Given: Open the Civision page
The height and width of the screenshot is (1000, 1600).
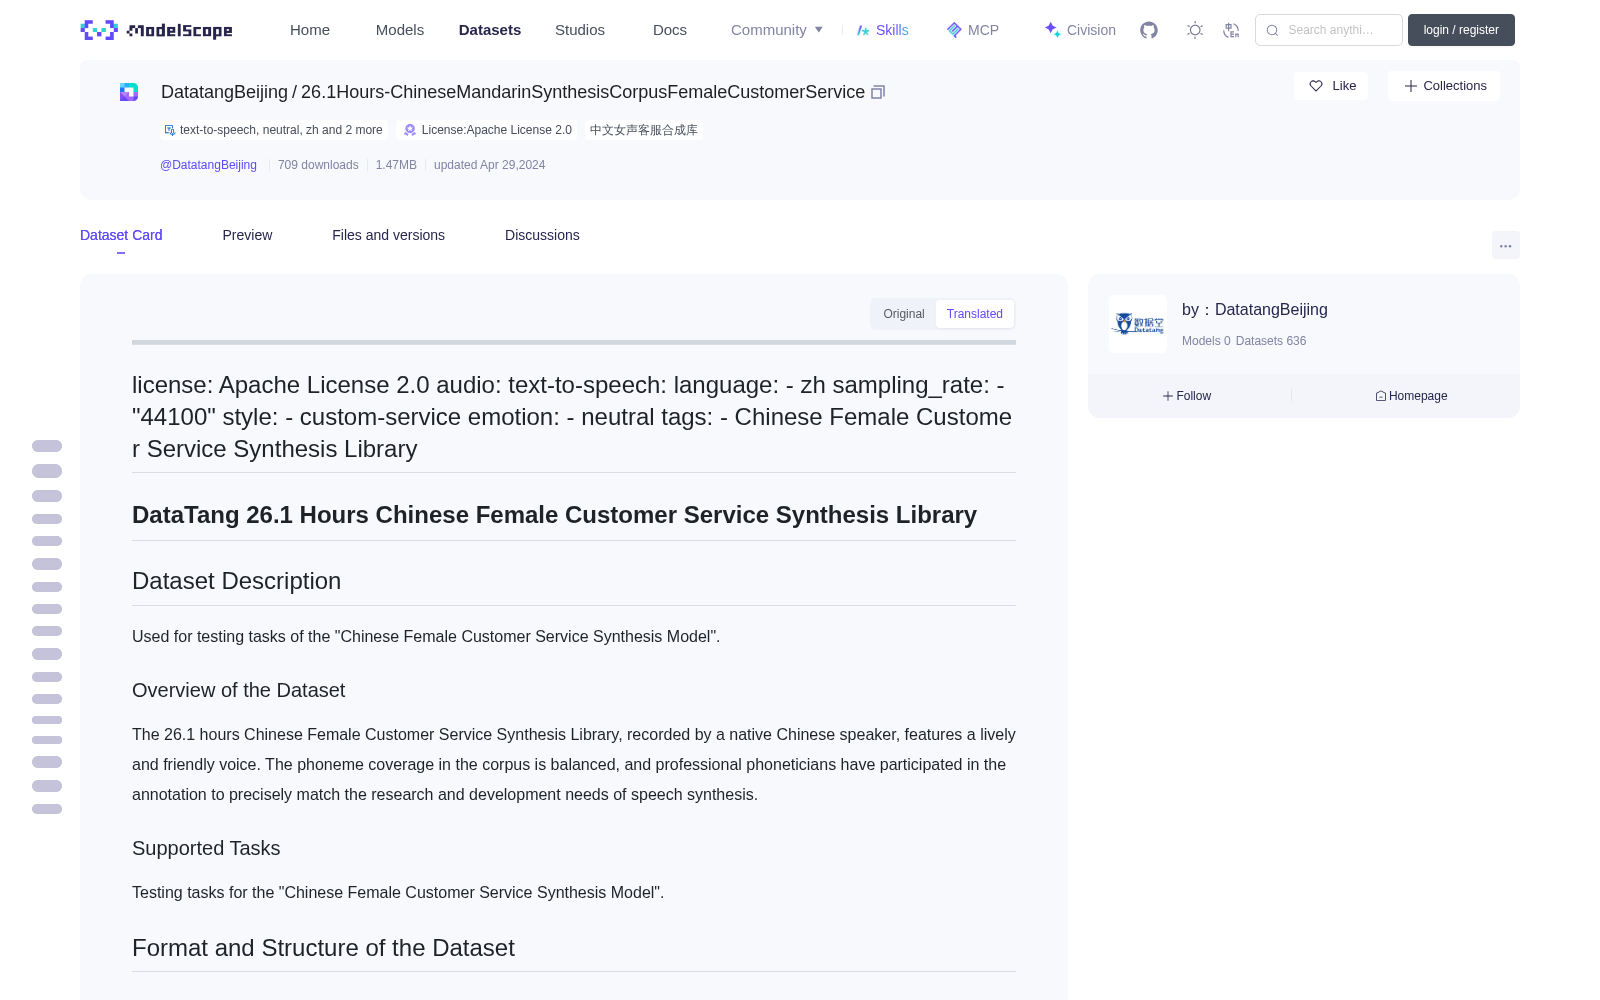Looking at the screenshot, I should 1080,30.
